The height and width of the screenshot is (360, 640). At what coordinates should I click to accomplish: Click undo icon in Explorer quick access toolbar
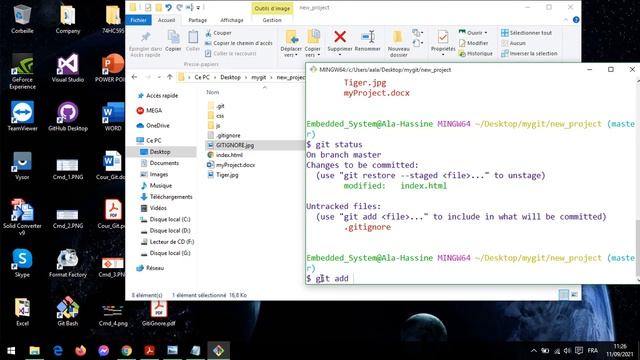pyautogui.click(x=168, y=8)
